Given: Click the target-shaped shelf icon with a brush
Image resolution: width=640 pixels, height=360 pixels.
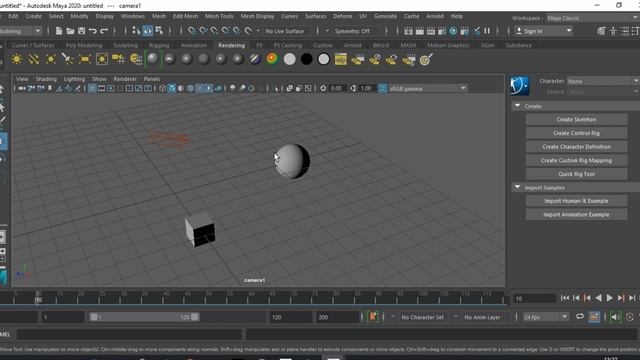Looking at the screenshot, I should (426, 60).
